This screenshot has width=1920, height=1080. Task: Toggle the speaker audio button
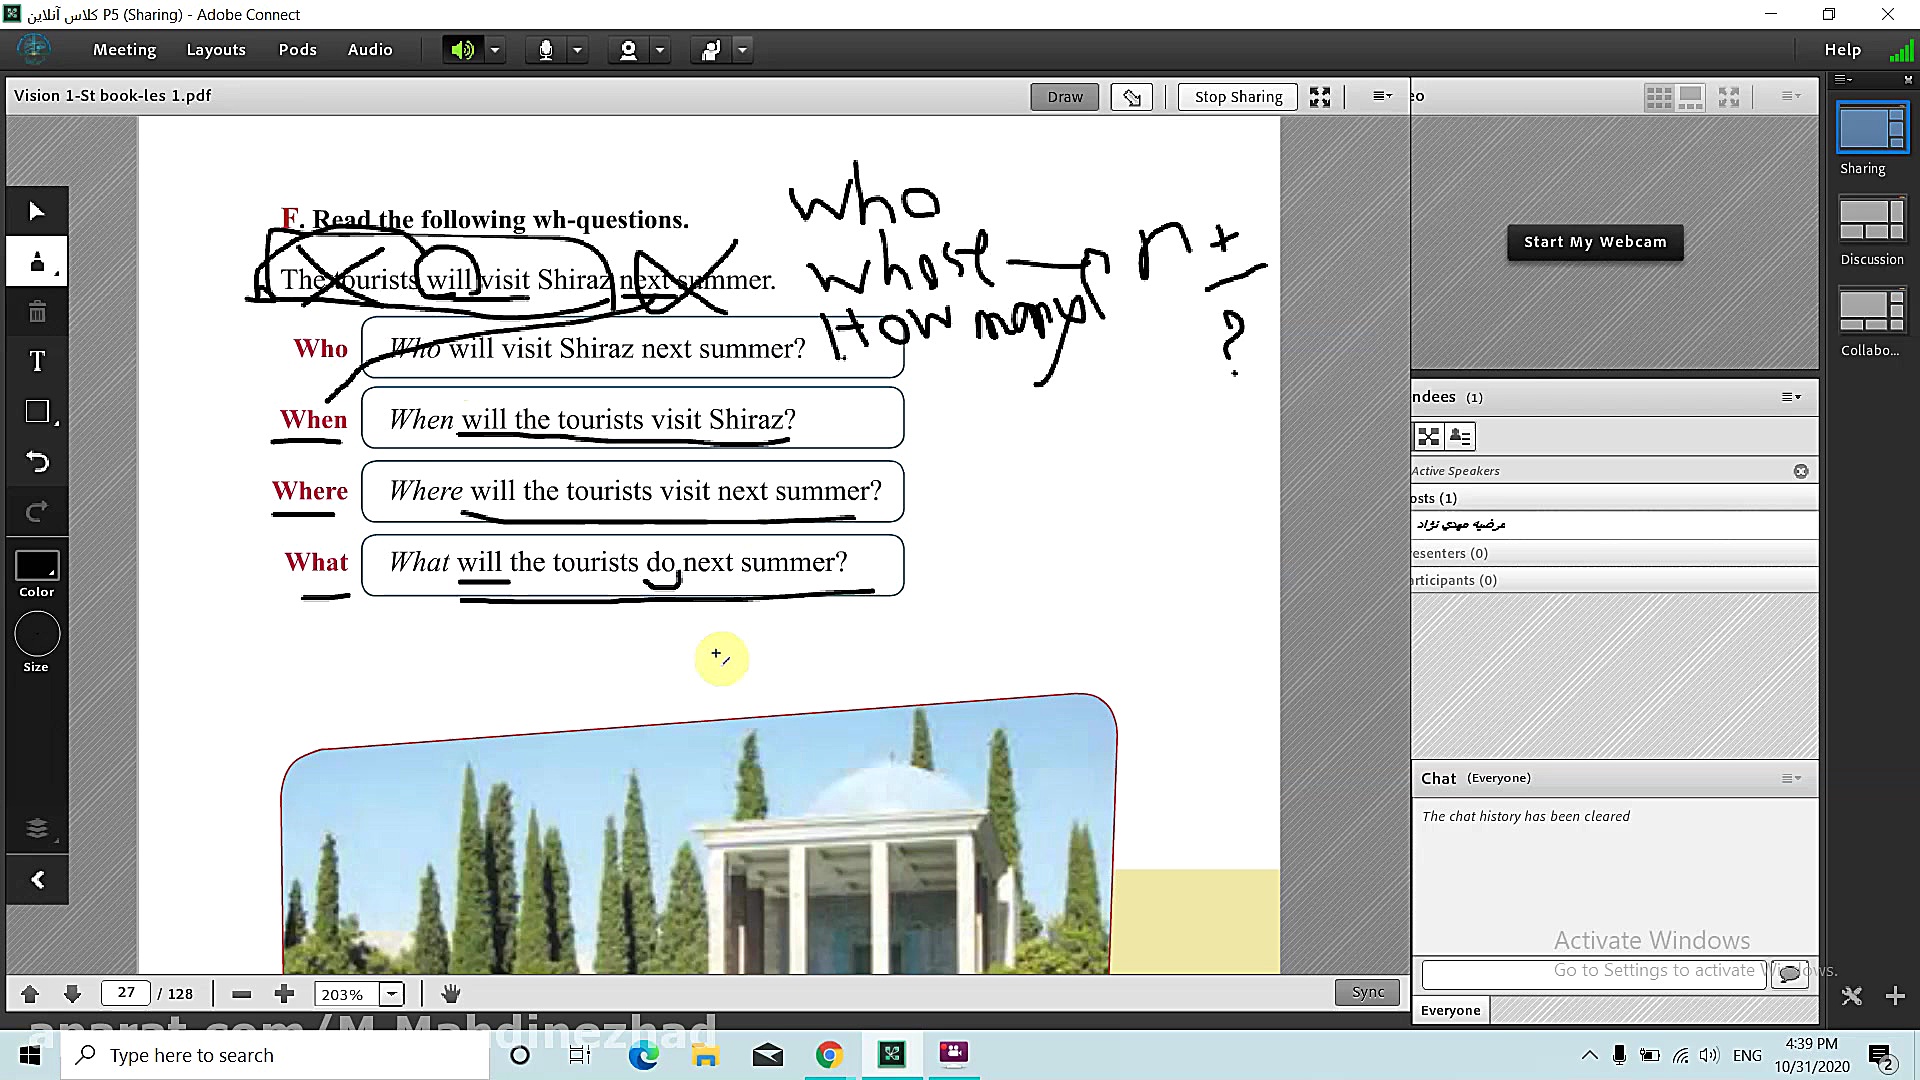(462, 50)
